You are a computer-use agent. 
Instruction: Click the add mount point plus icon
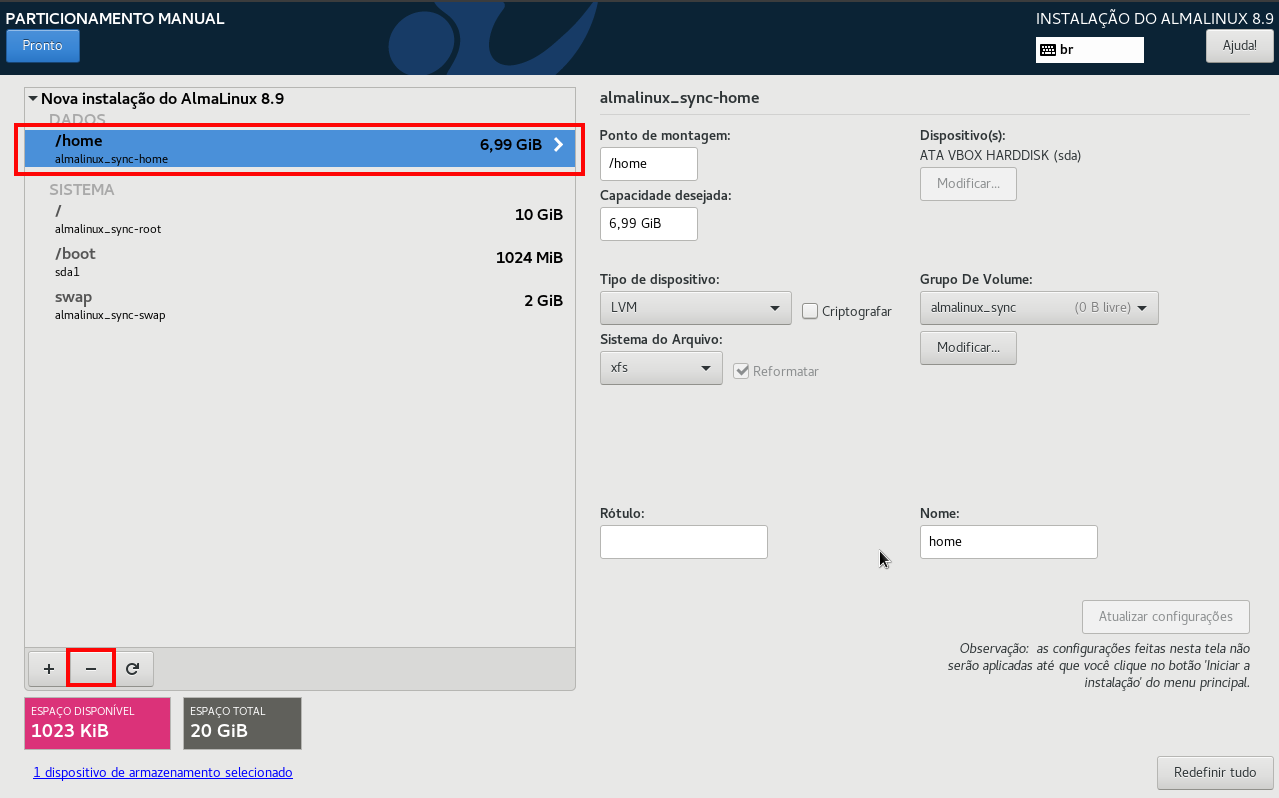click(49, 668)
